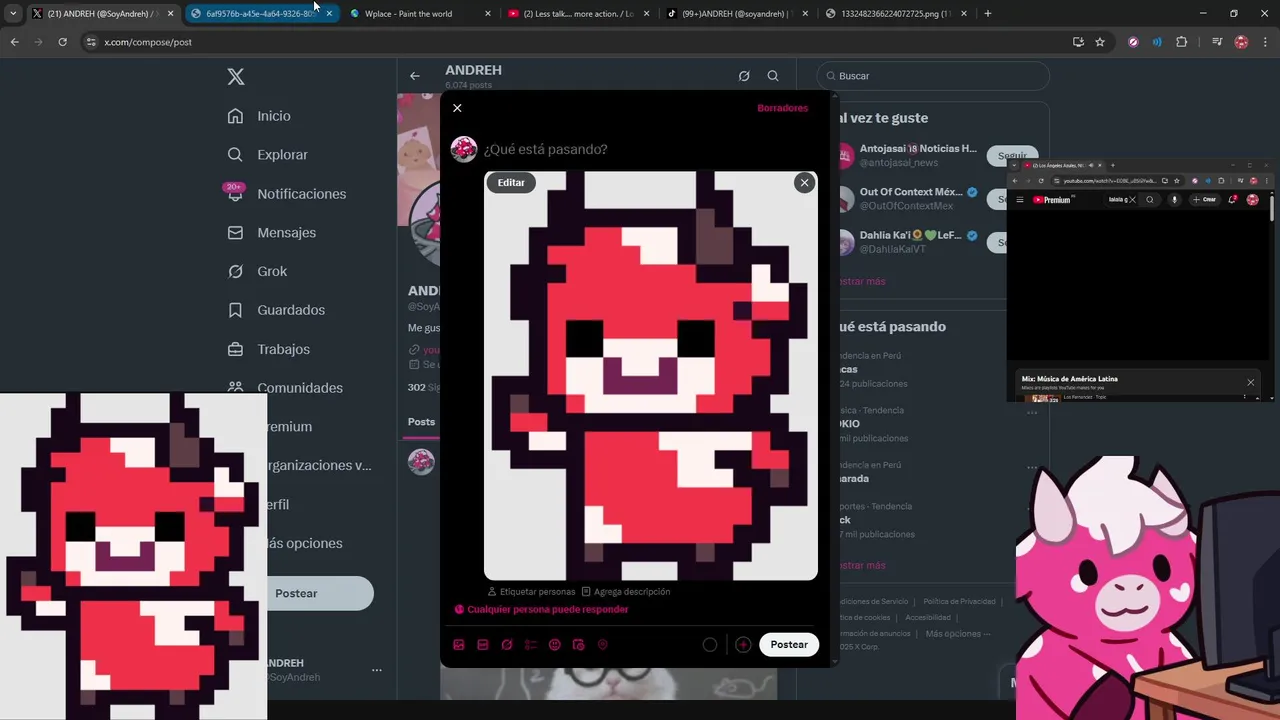Screen dimensions: 1280x720
Task: Open Dahlia Ka'i profile suggestion
Action: 910,242
